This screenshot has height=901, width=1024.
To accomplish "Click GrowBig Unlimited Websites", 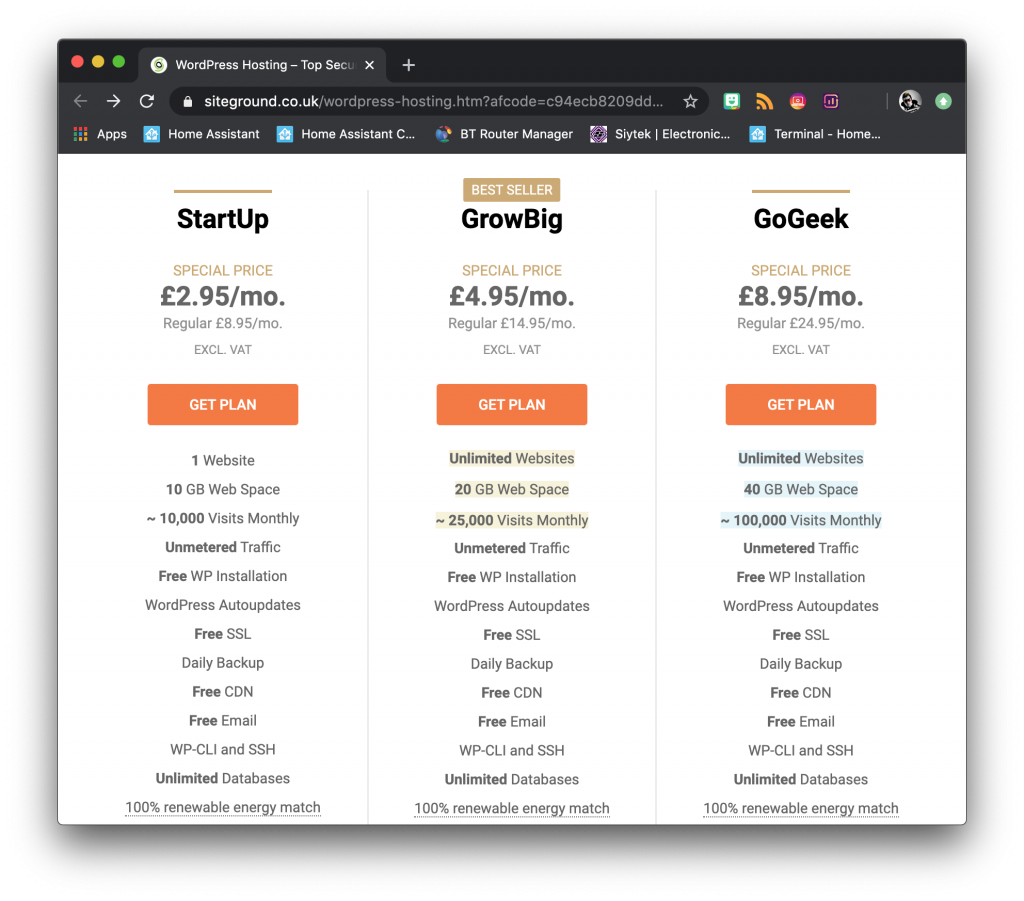I will pyautogui.click(x=512, y=459).
